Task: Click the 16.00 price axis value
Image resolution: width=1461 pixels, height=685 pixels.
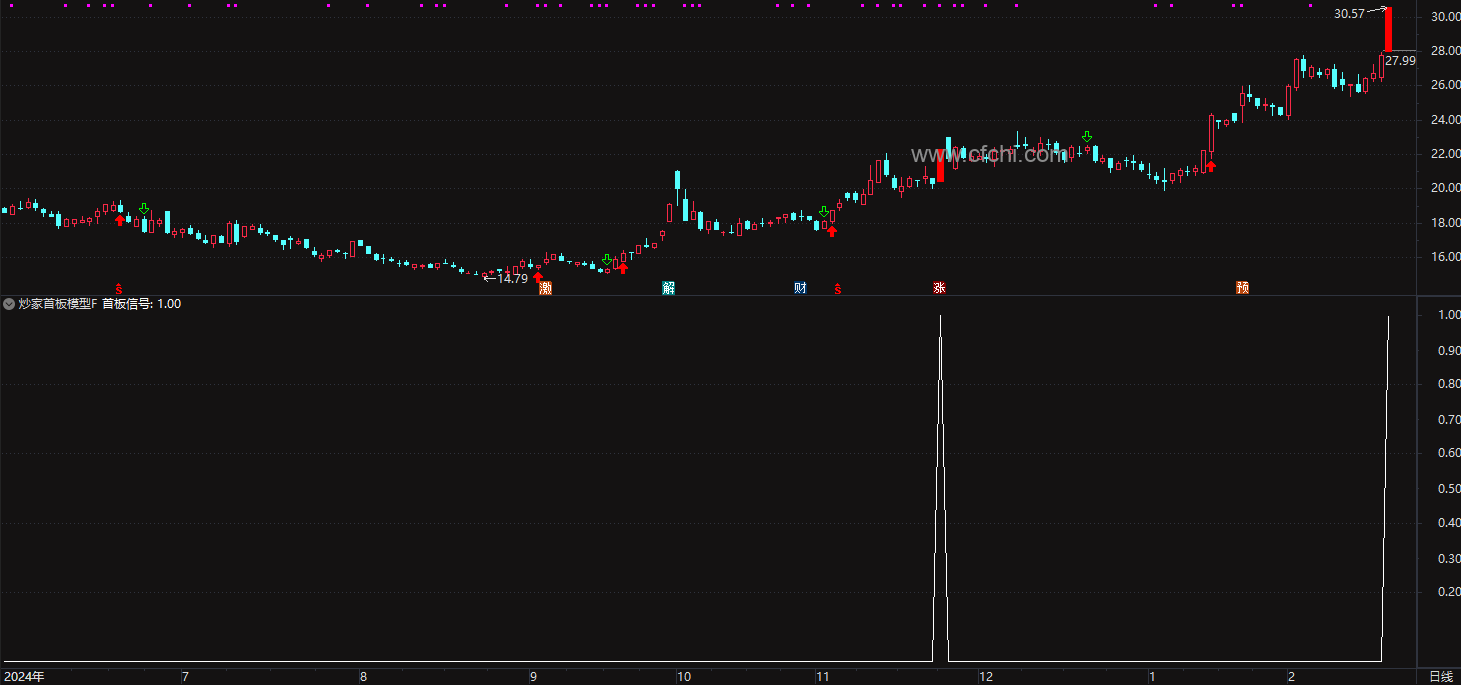Action: tap(1445, 257)
